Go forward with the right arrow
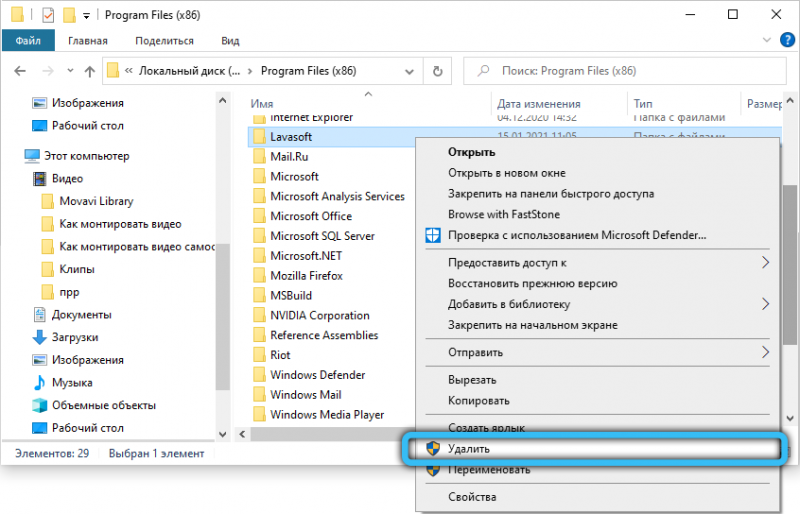The image size is (800, 514). pos(47,71)
